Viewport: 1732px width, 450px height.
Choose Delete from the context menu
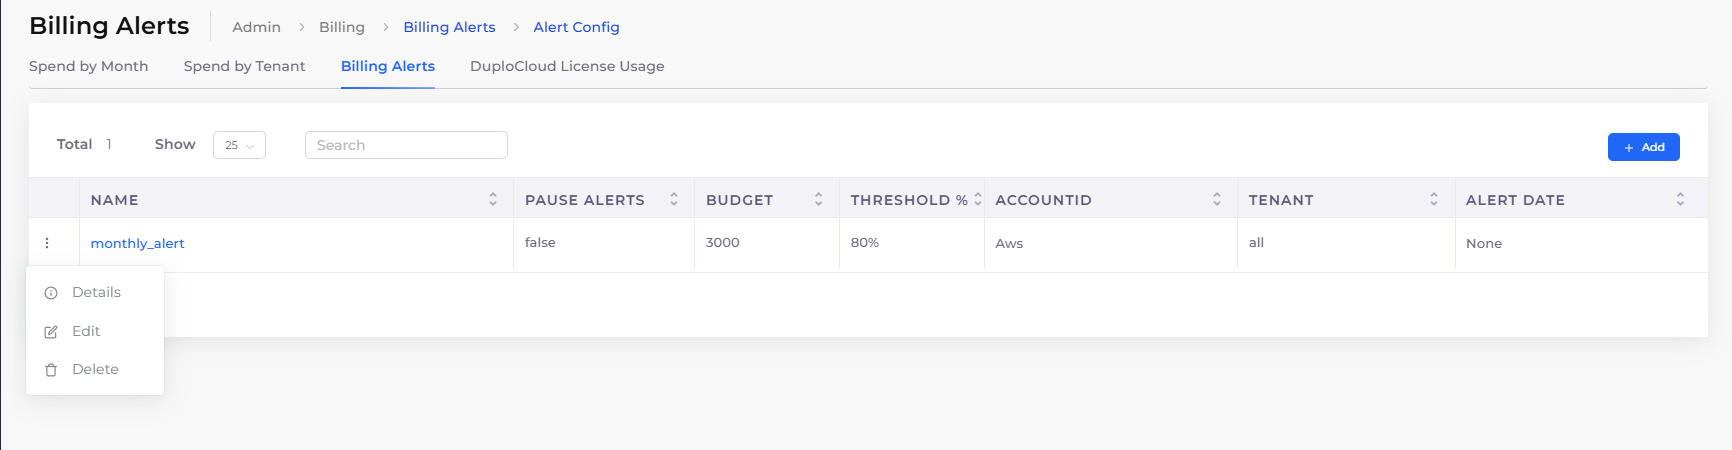pyautogui.click(x=95, y=369)
